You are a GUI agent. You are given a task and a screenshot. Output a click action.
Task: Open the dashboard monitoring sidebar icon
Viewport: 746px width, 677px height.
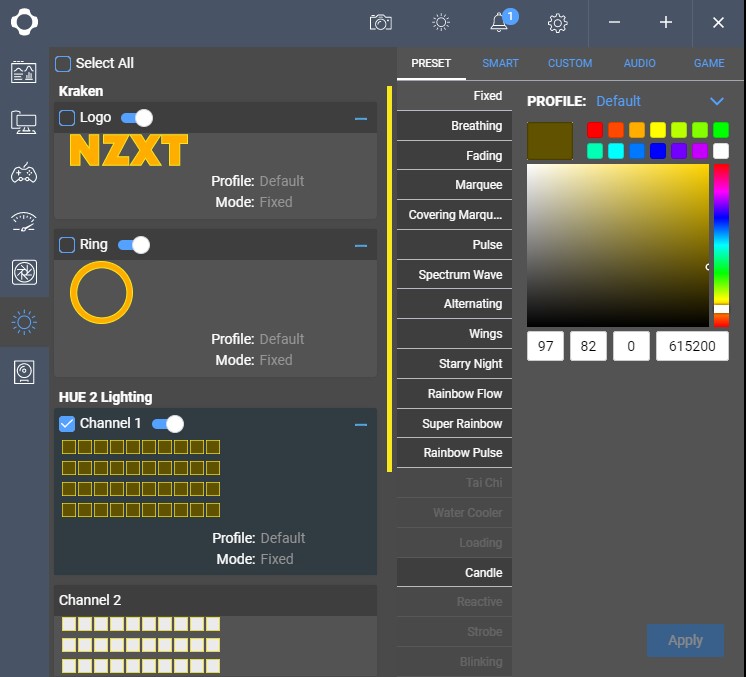24,72
